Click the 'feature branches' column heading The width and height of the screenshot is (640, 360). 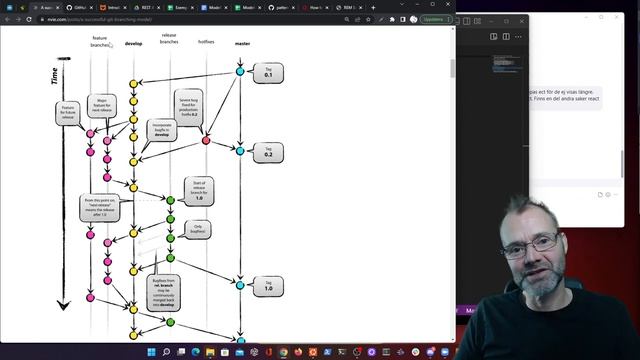click(100, 41)
